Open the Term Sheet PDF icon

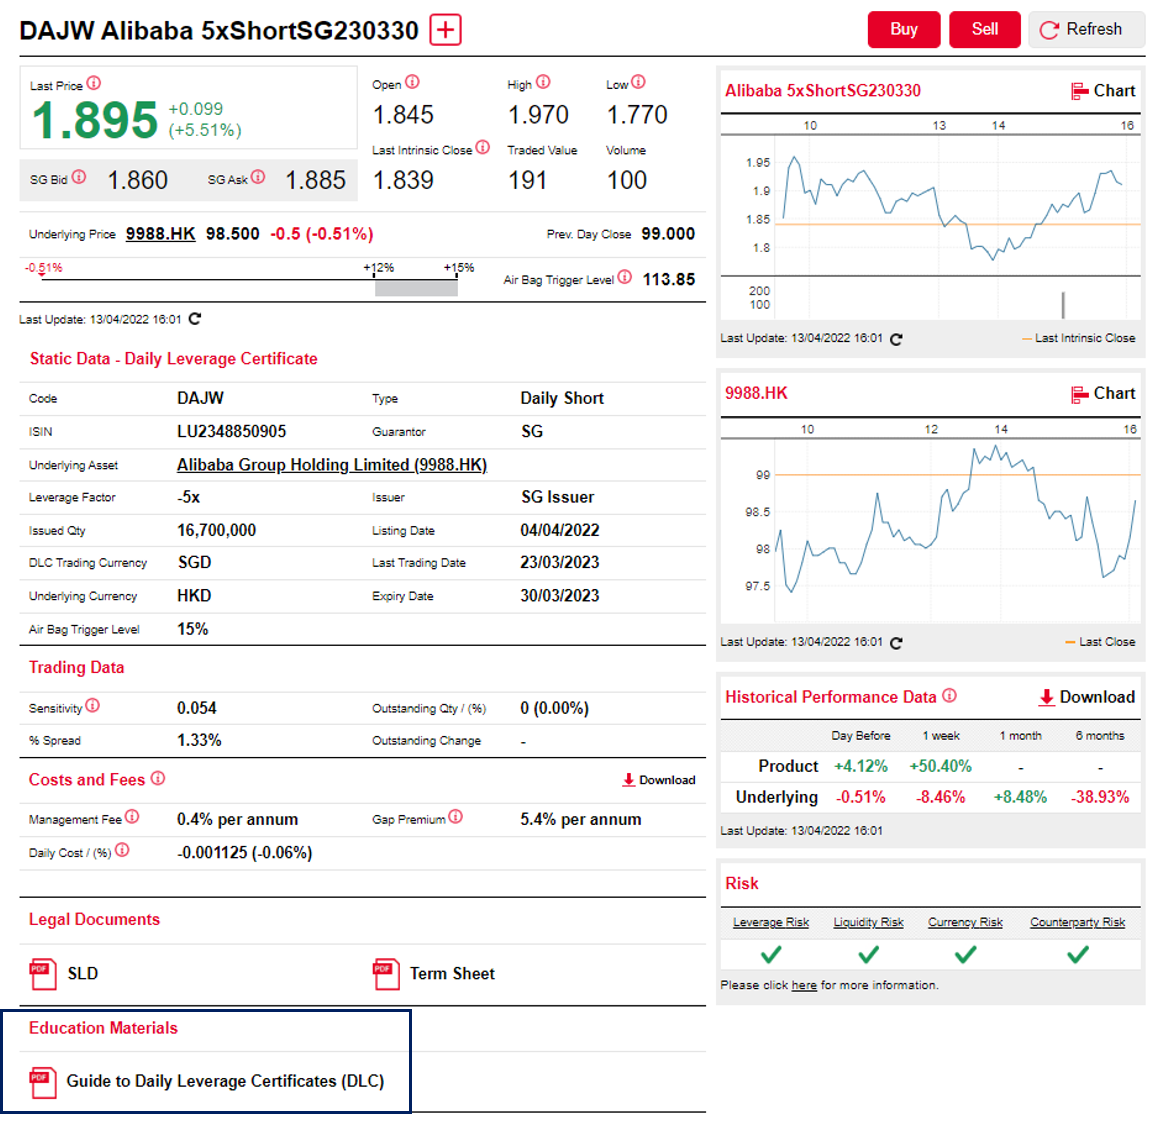click(x=386, y=974)
